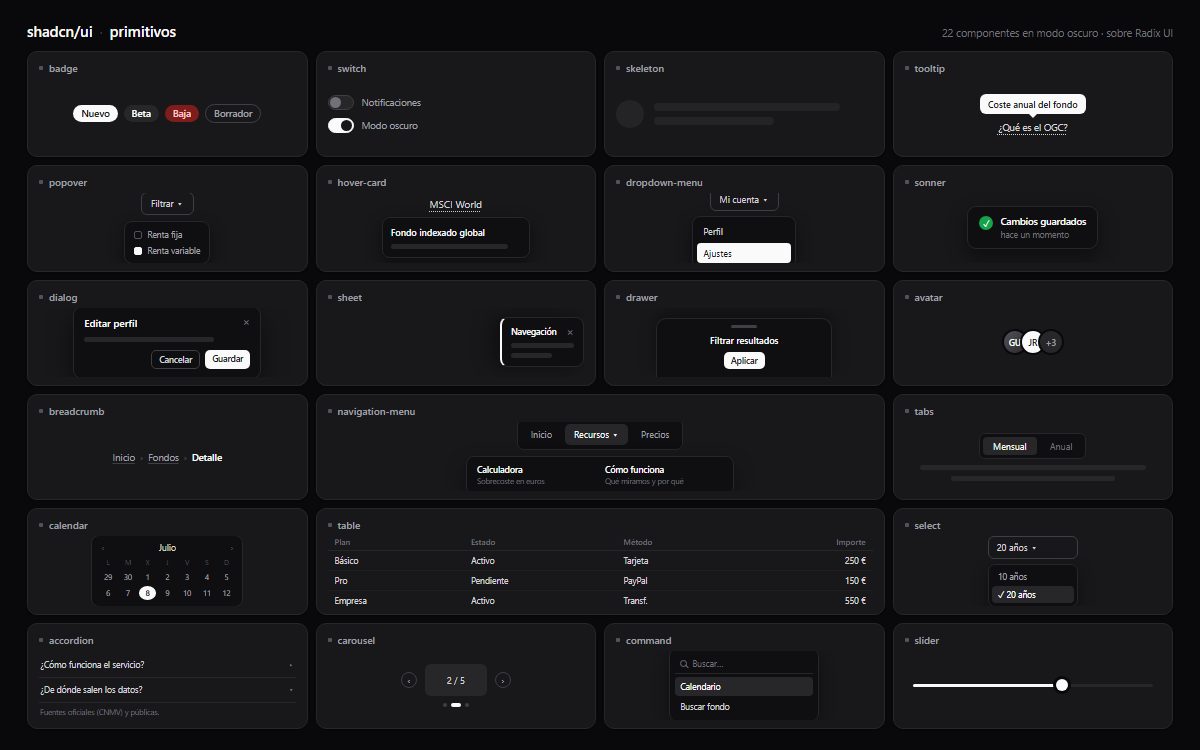This screenshot has width=1200, height=750.
Task: Click the red Baja badge
Action: 182,114
